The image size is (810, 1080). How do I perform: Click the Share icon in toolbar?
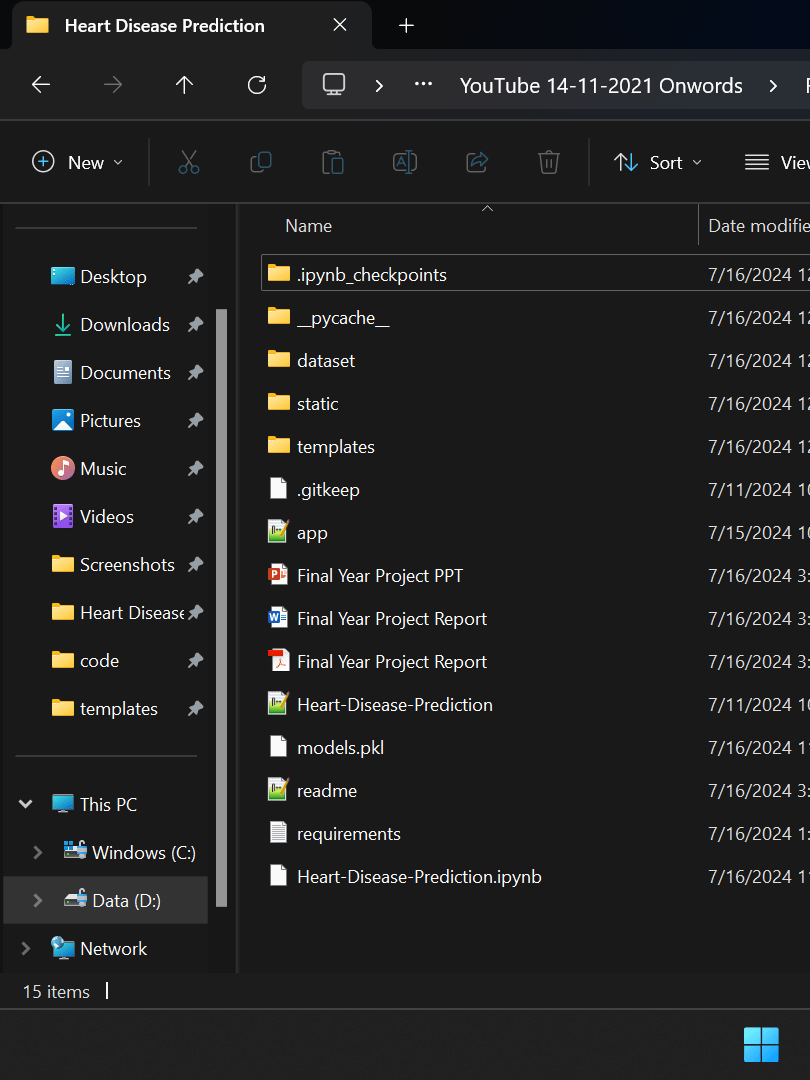[477, 163]
